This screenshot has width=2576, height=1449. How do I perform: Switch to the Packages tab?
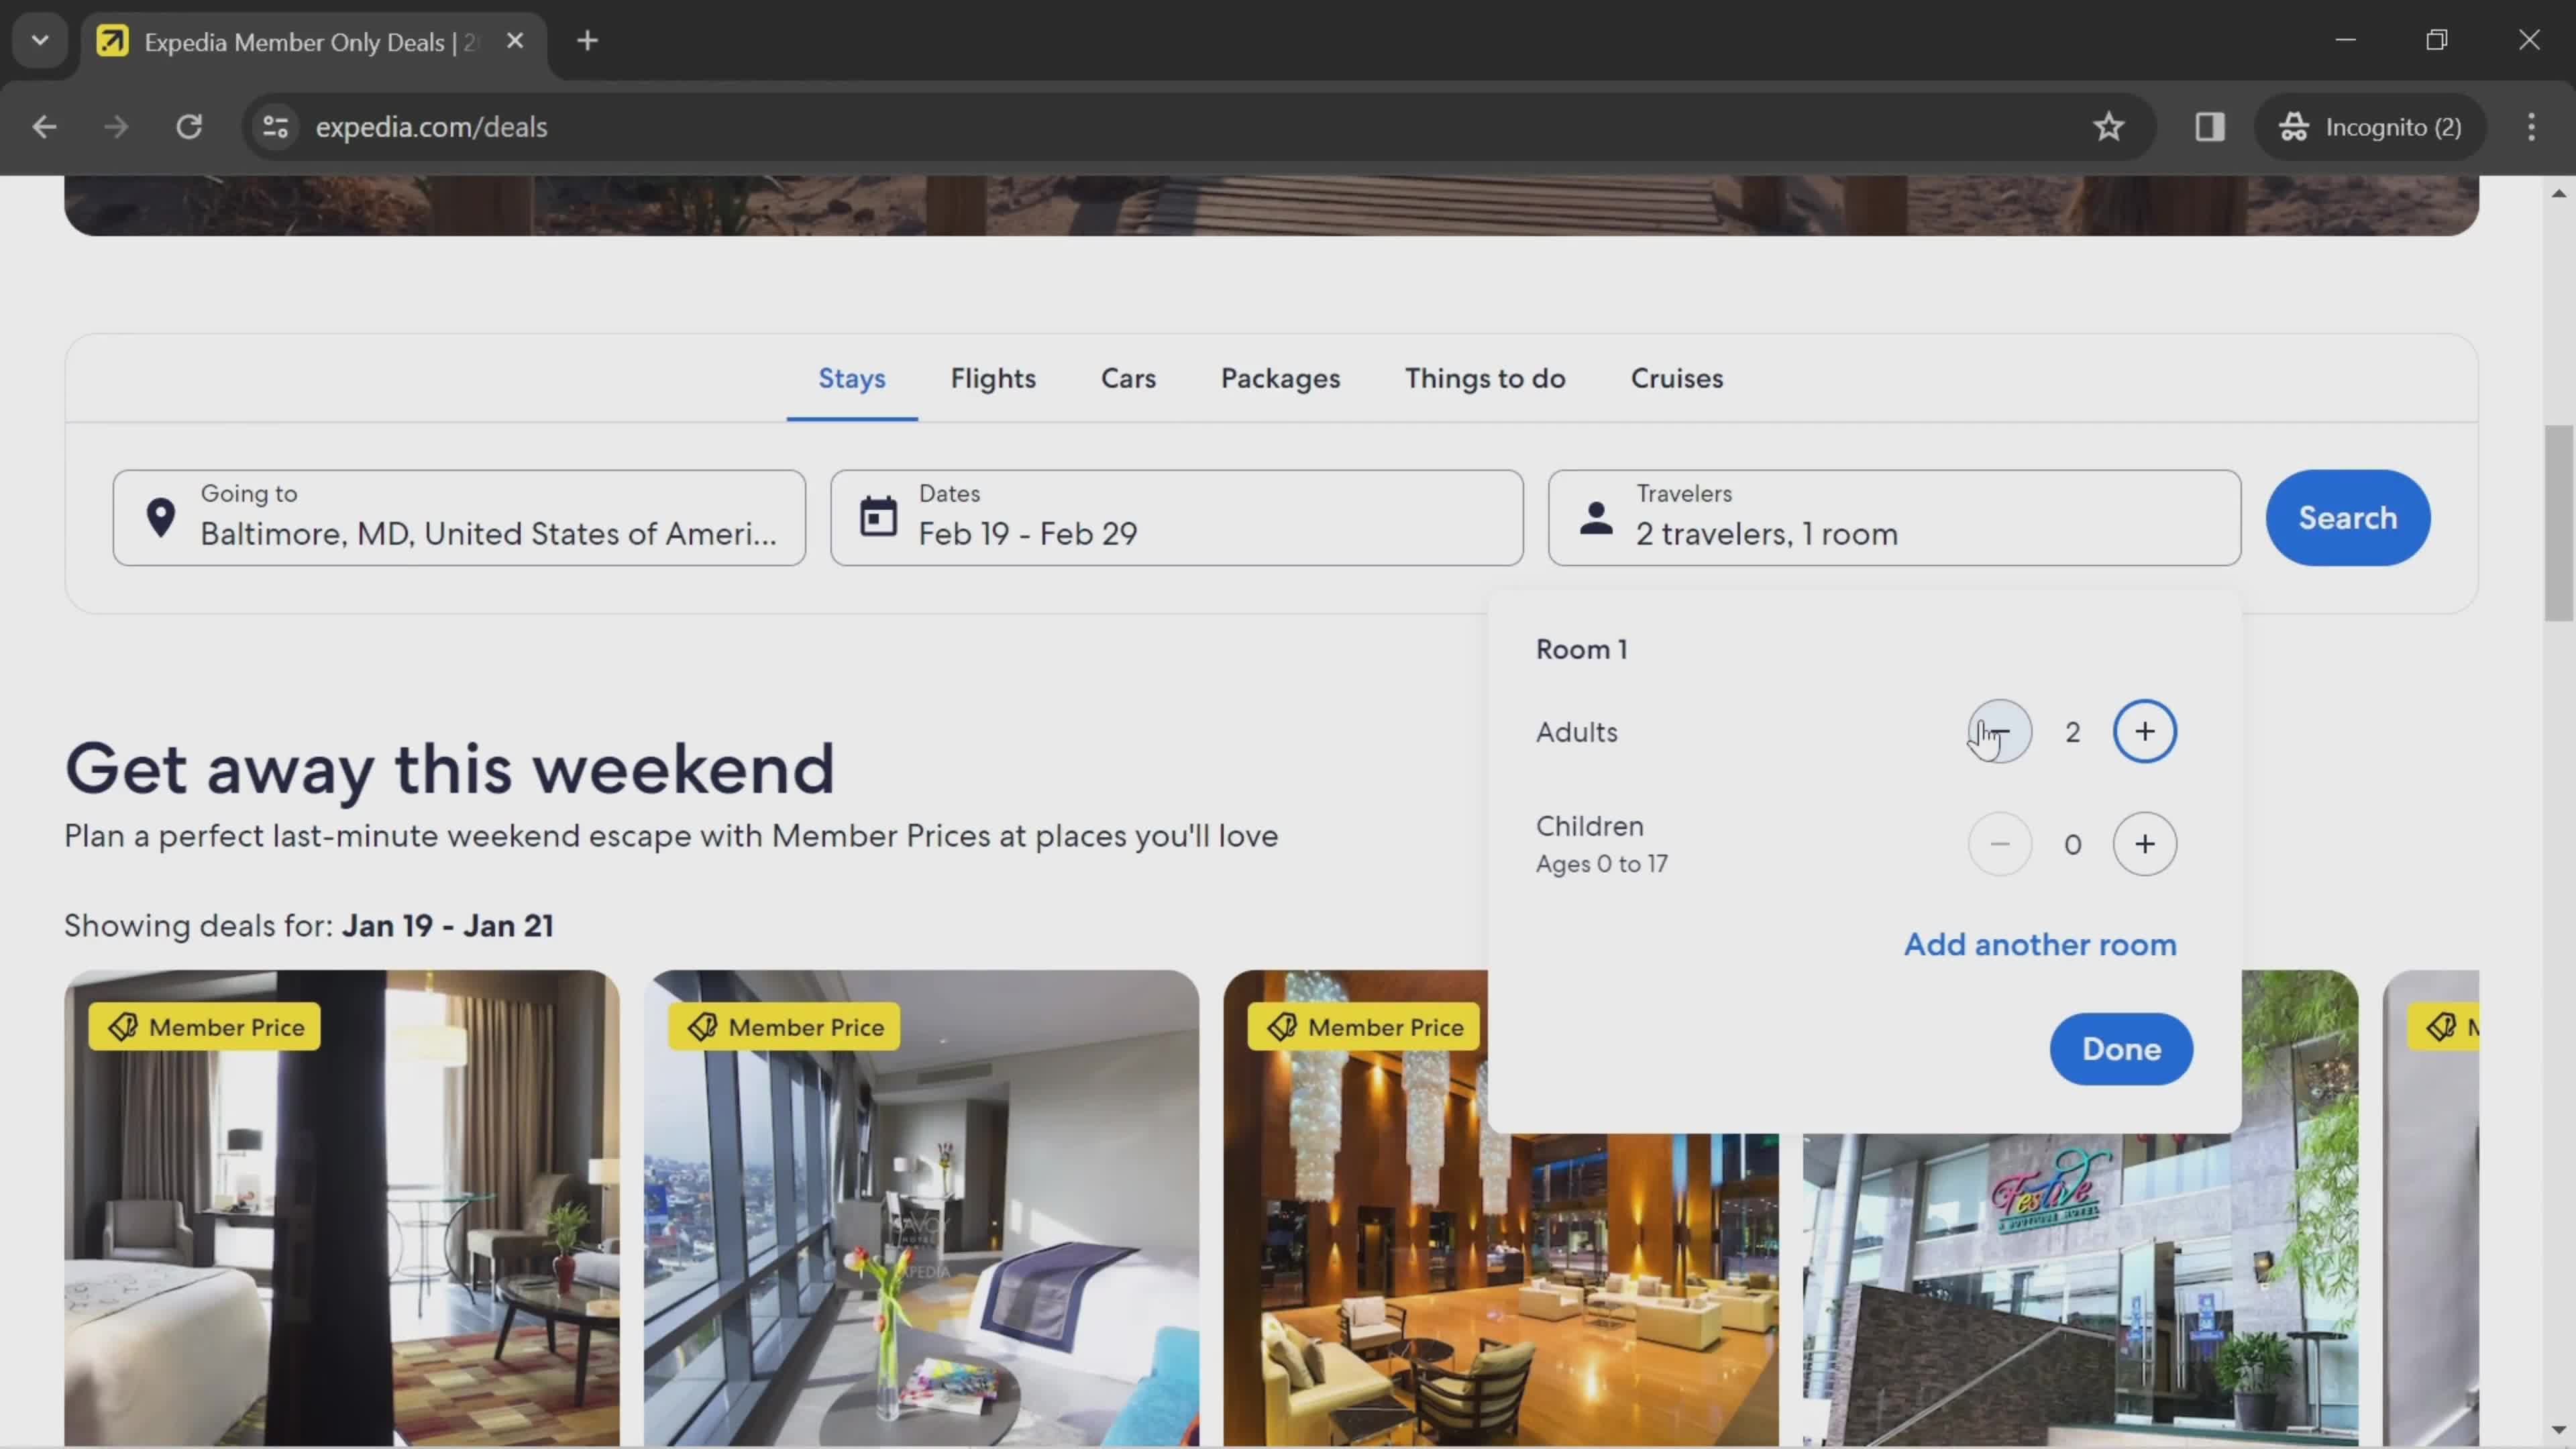tap(1280, 378)
